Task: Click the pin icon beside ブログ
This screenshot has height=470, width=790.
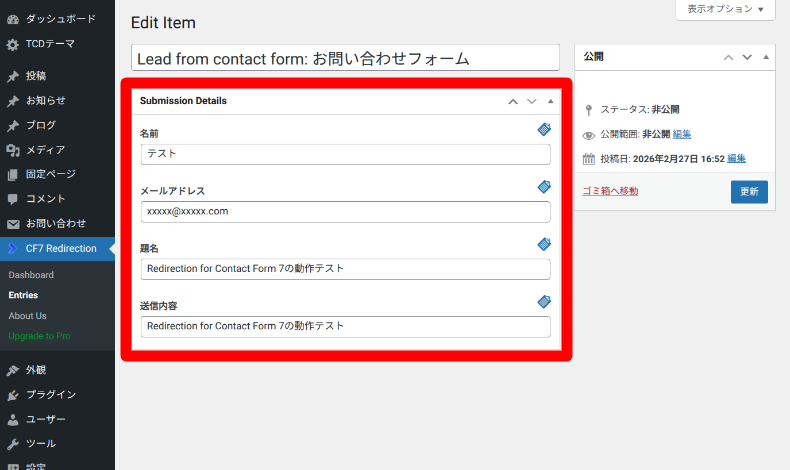Action: (13, 126)
